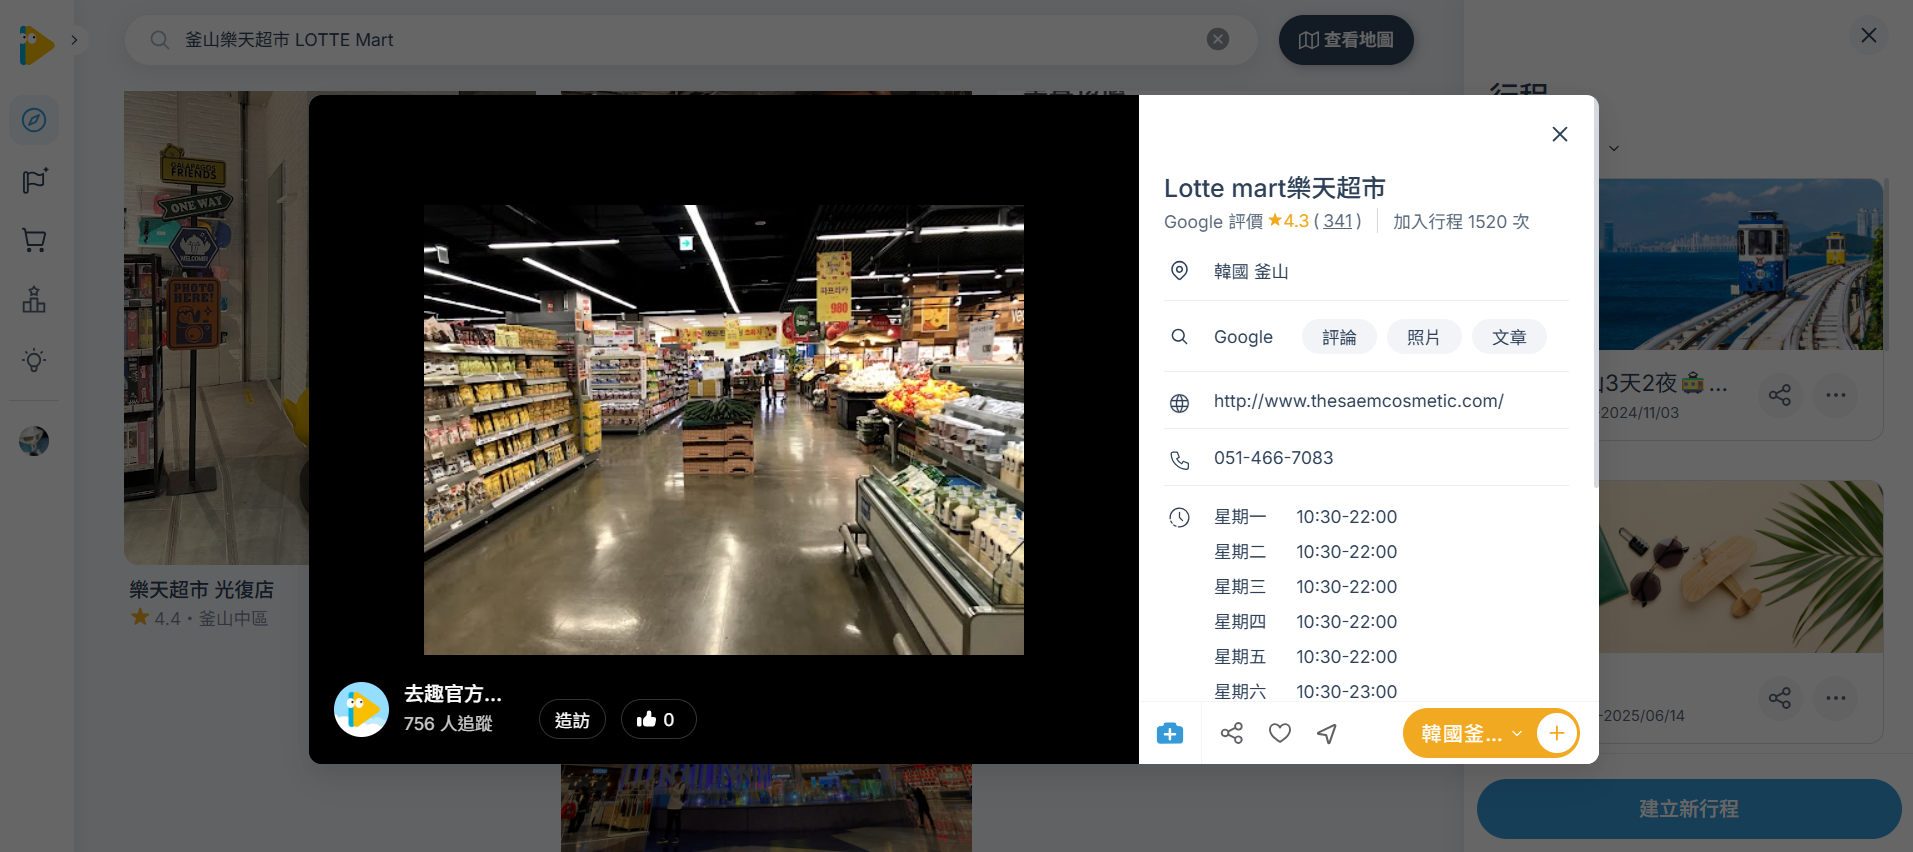Viewport: 1913px width, 852px height.
Task: Click the phone icon
Action: 1180,460
